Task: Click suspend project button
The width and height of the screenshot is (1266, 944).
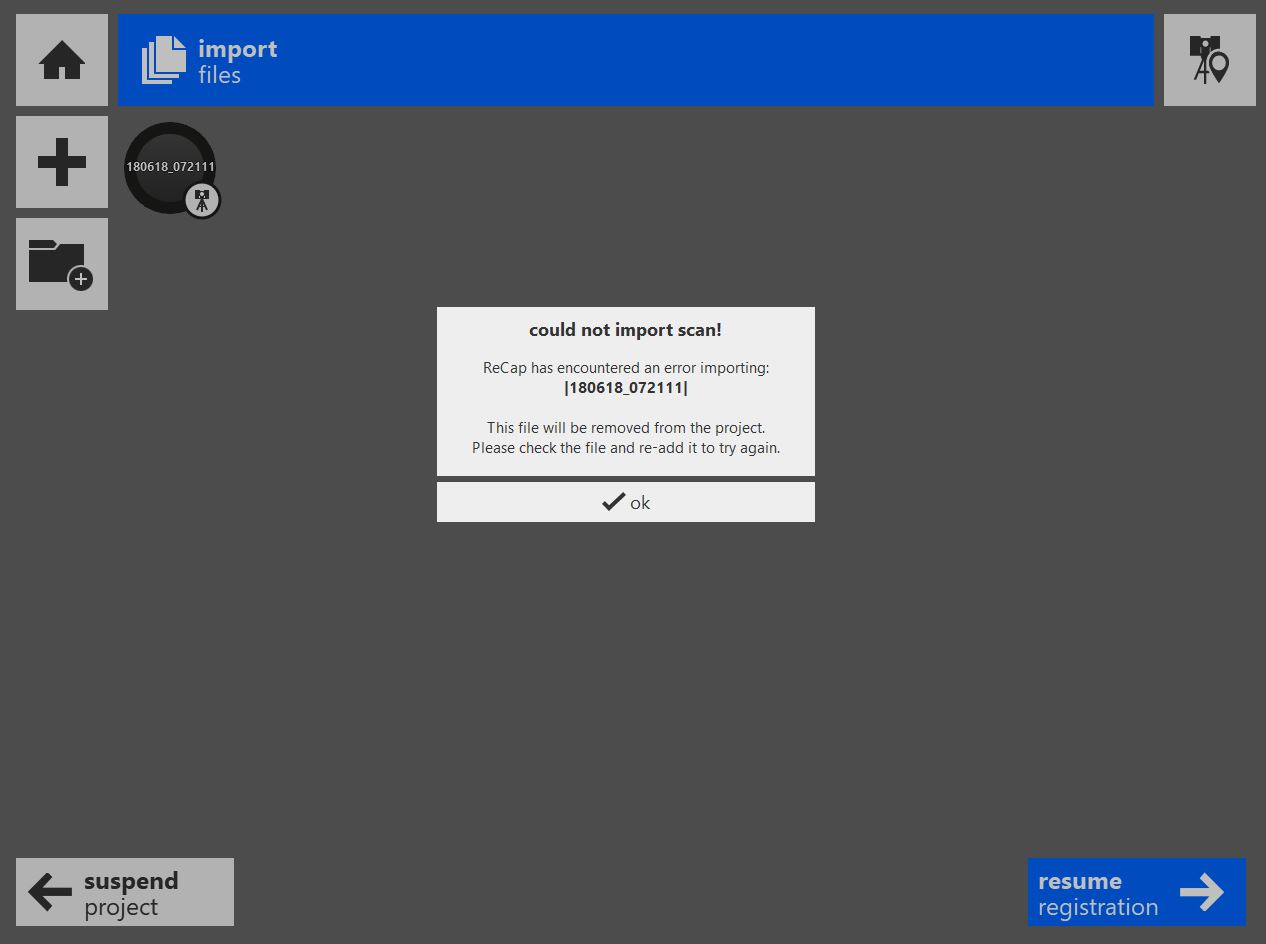Action: [x=125, y=892]
